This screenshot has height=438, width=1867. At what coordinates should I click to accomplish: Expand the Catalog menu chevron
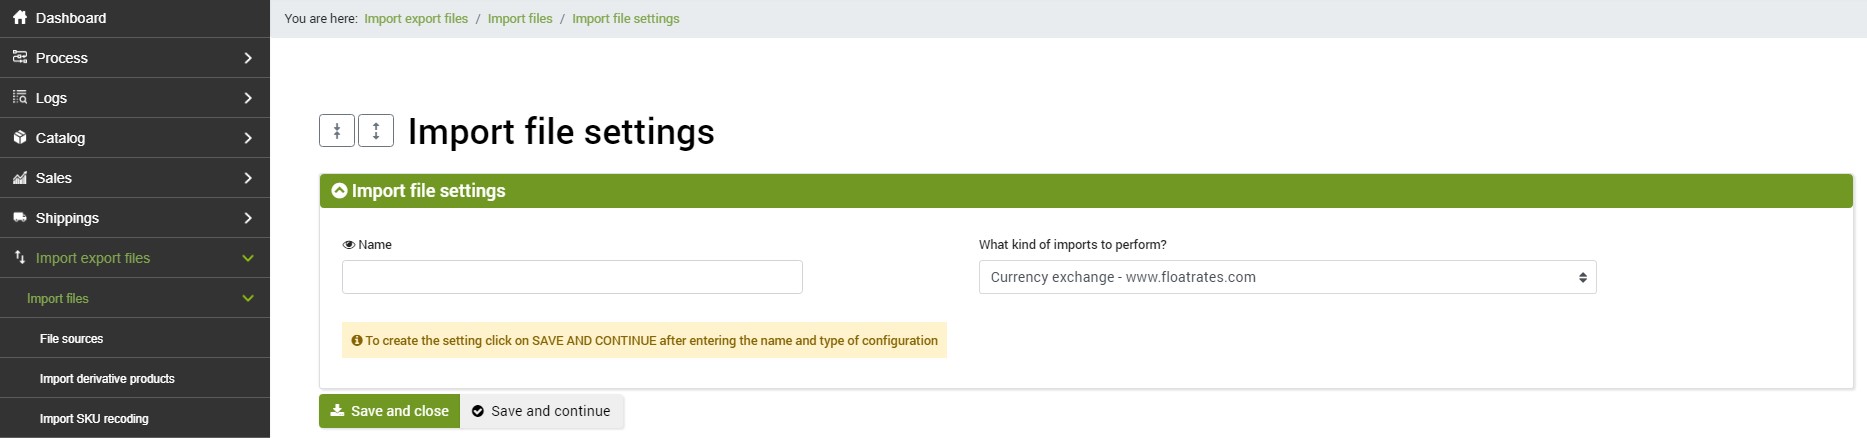click(248, 138)
